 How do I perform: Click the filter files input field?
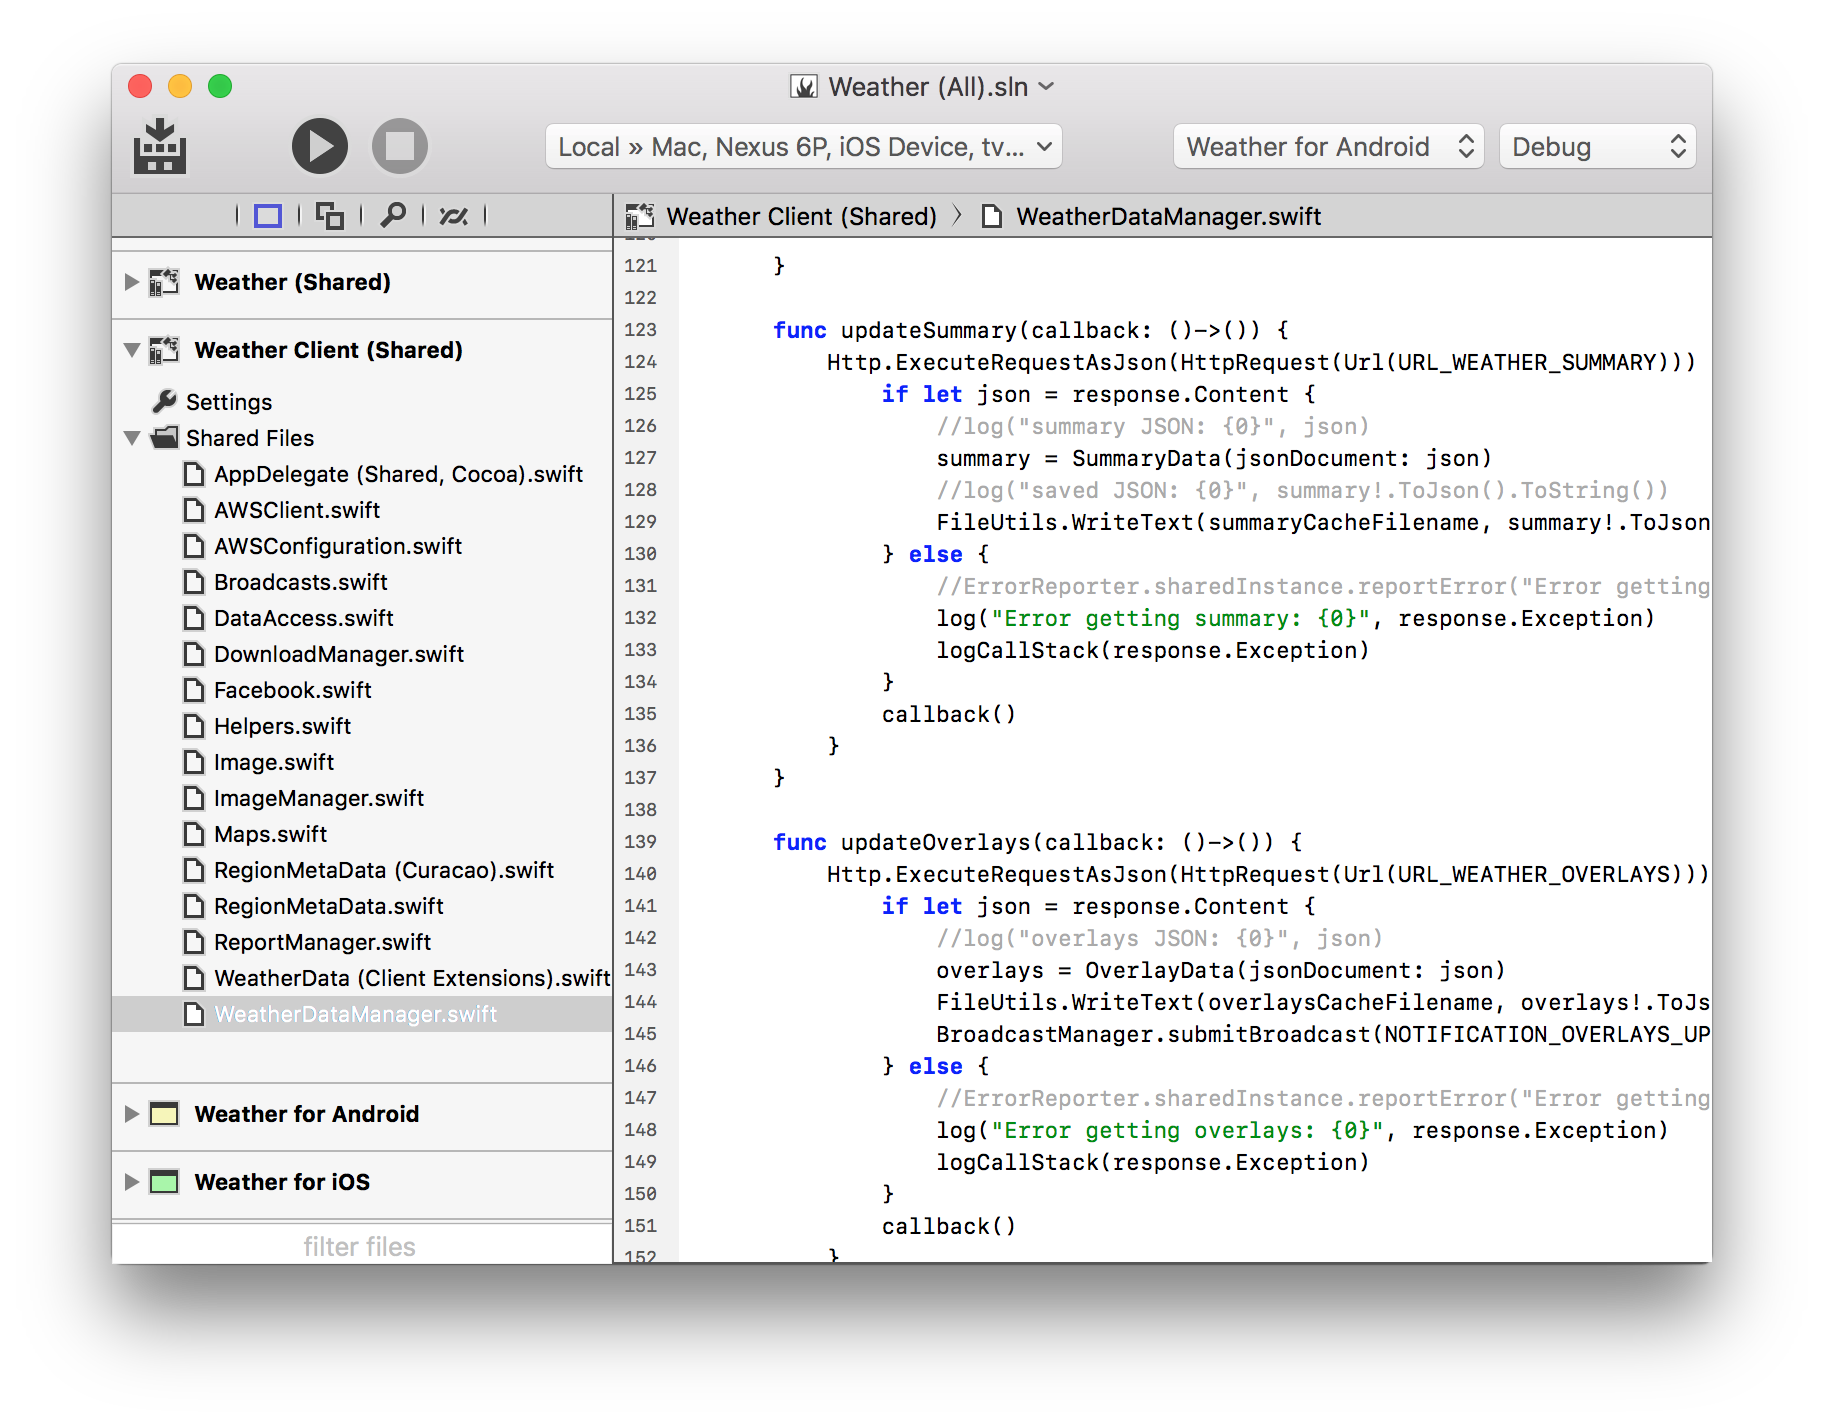pos(360,1246)
